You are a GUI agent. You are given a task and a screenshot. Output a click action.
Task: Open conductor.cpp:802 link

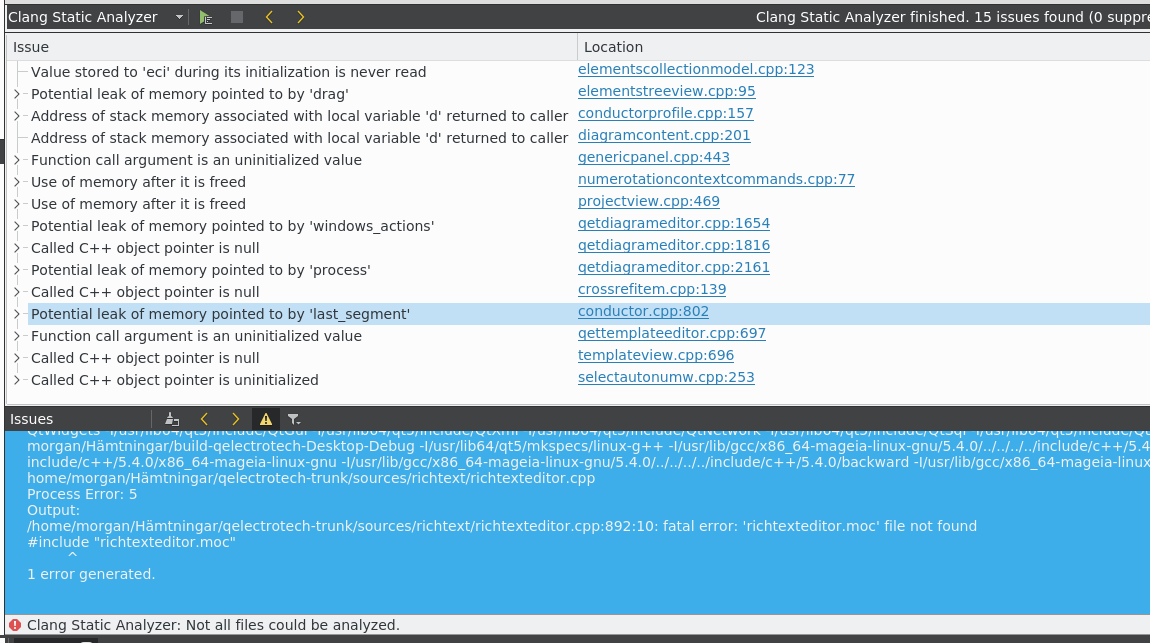click(643, 313)
